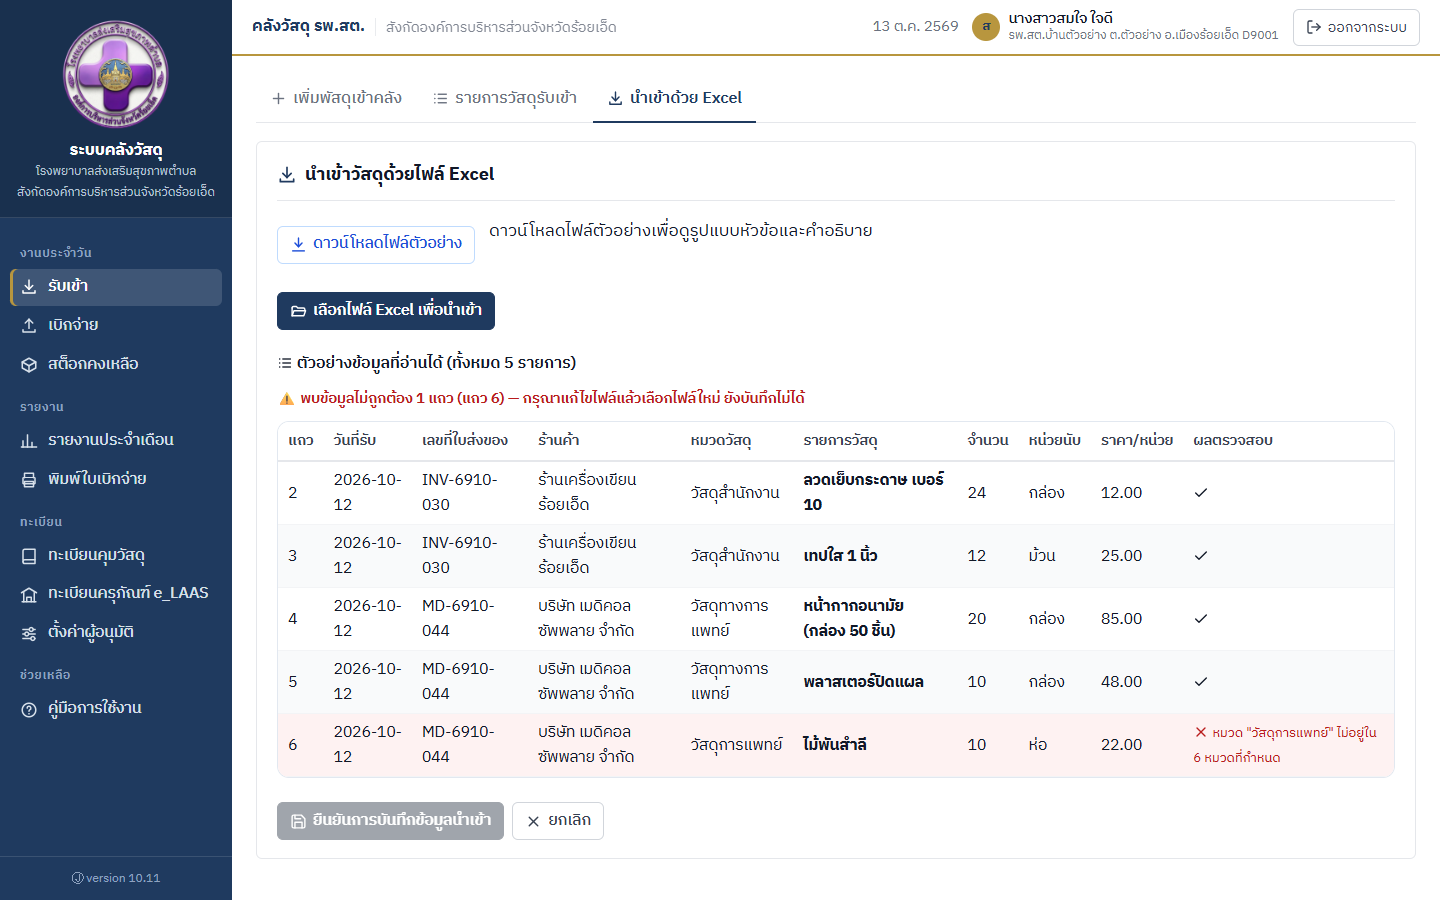Viewport: 1440px width, 900px height.
Task: Click the error message about row 6
Action: click(1285, 745)
